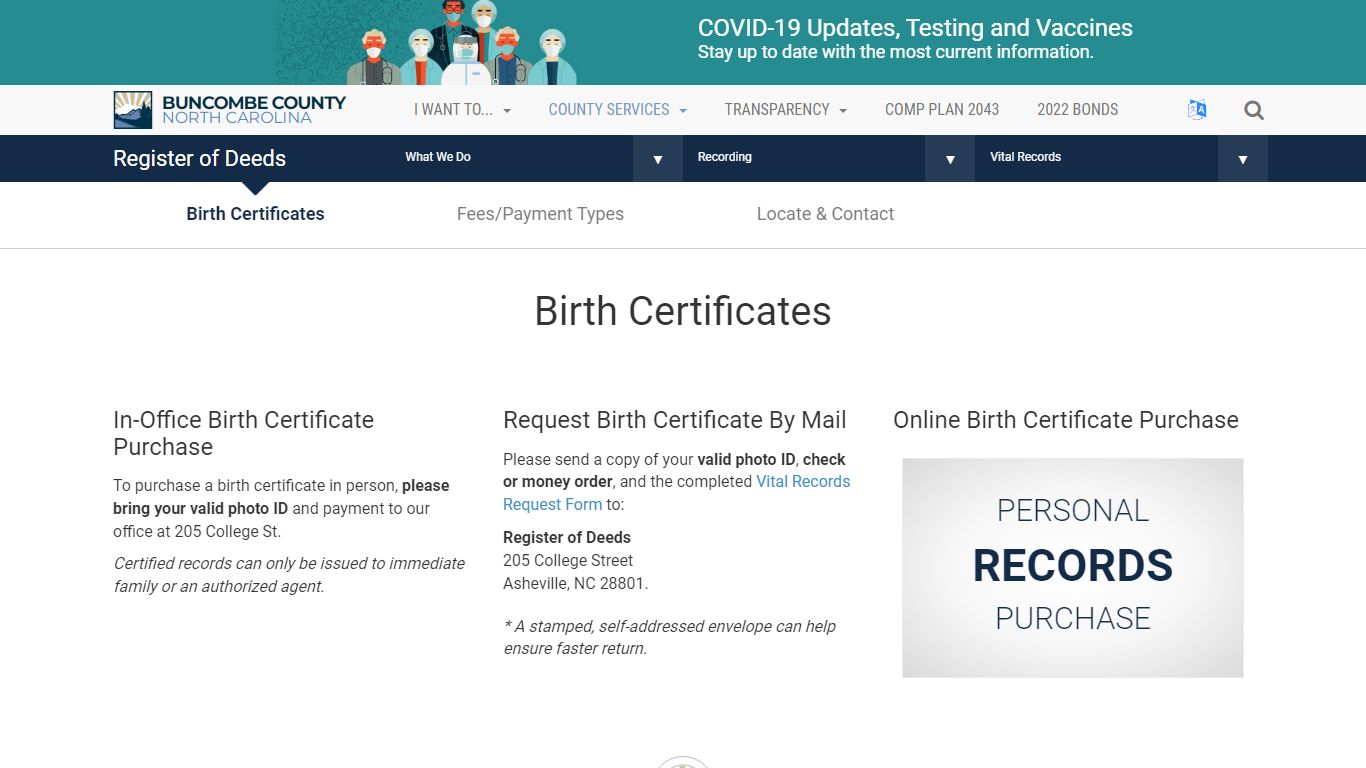Click the COVID masked people illustration

tap(462, 43)
